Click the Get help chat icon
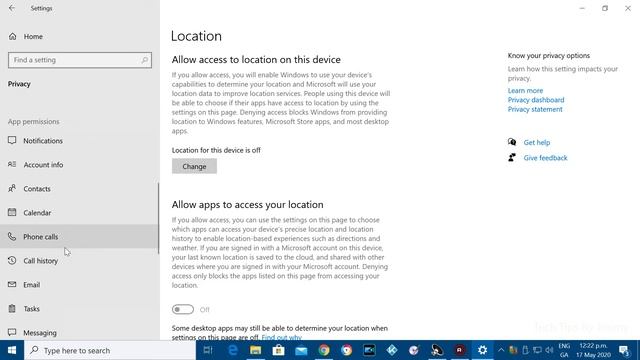The height and width of the screenshot is (360, 640). 512,142
